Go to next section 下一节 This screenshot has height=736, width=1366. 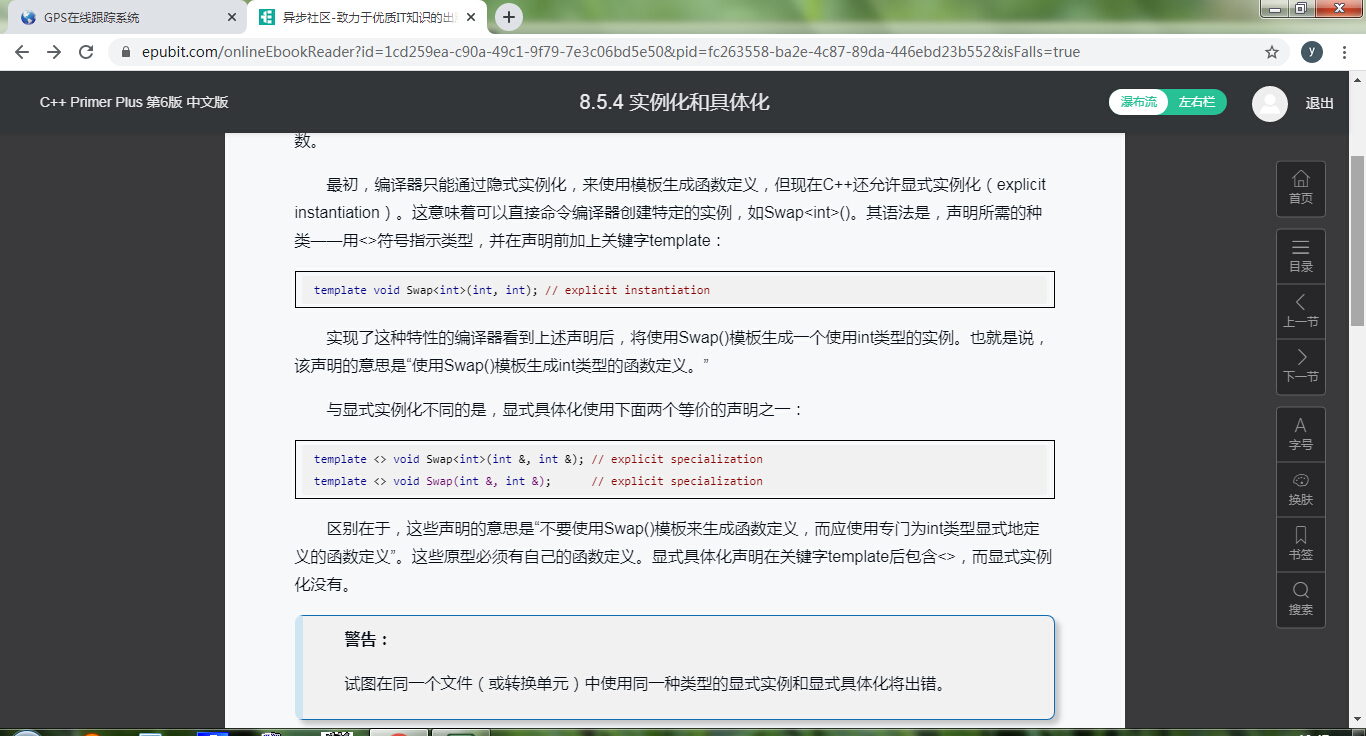(x=1300, y=366)
